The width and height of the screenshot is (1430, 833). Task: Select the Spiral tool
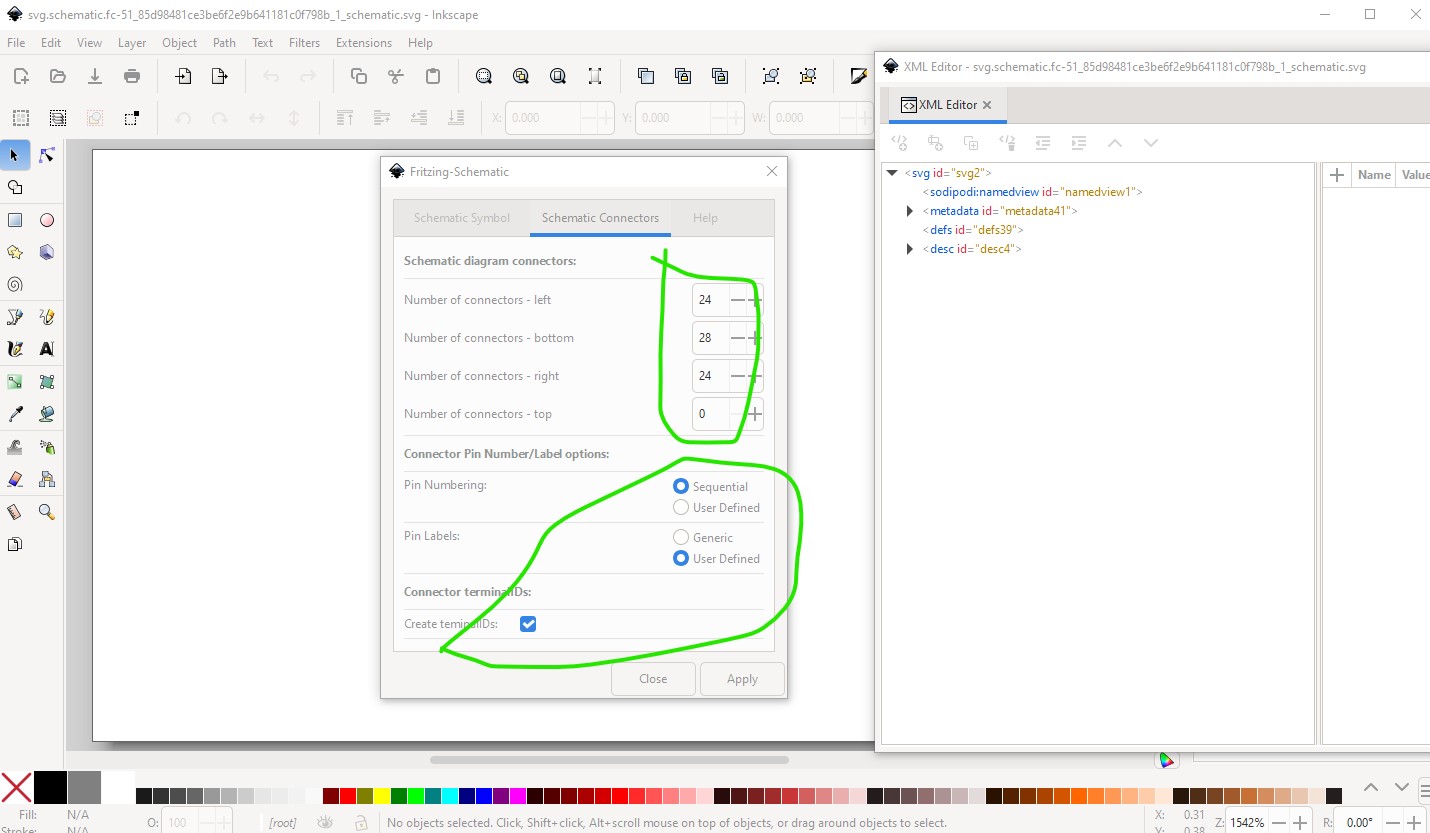(x=15, y=284)
